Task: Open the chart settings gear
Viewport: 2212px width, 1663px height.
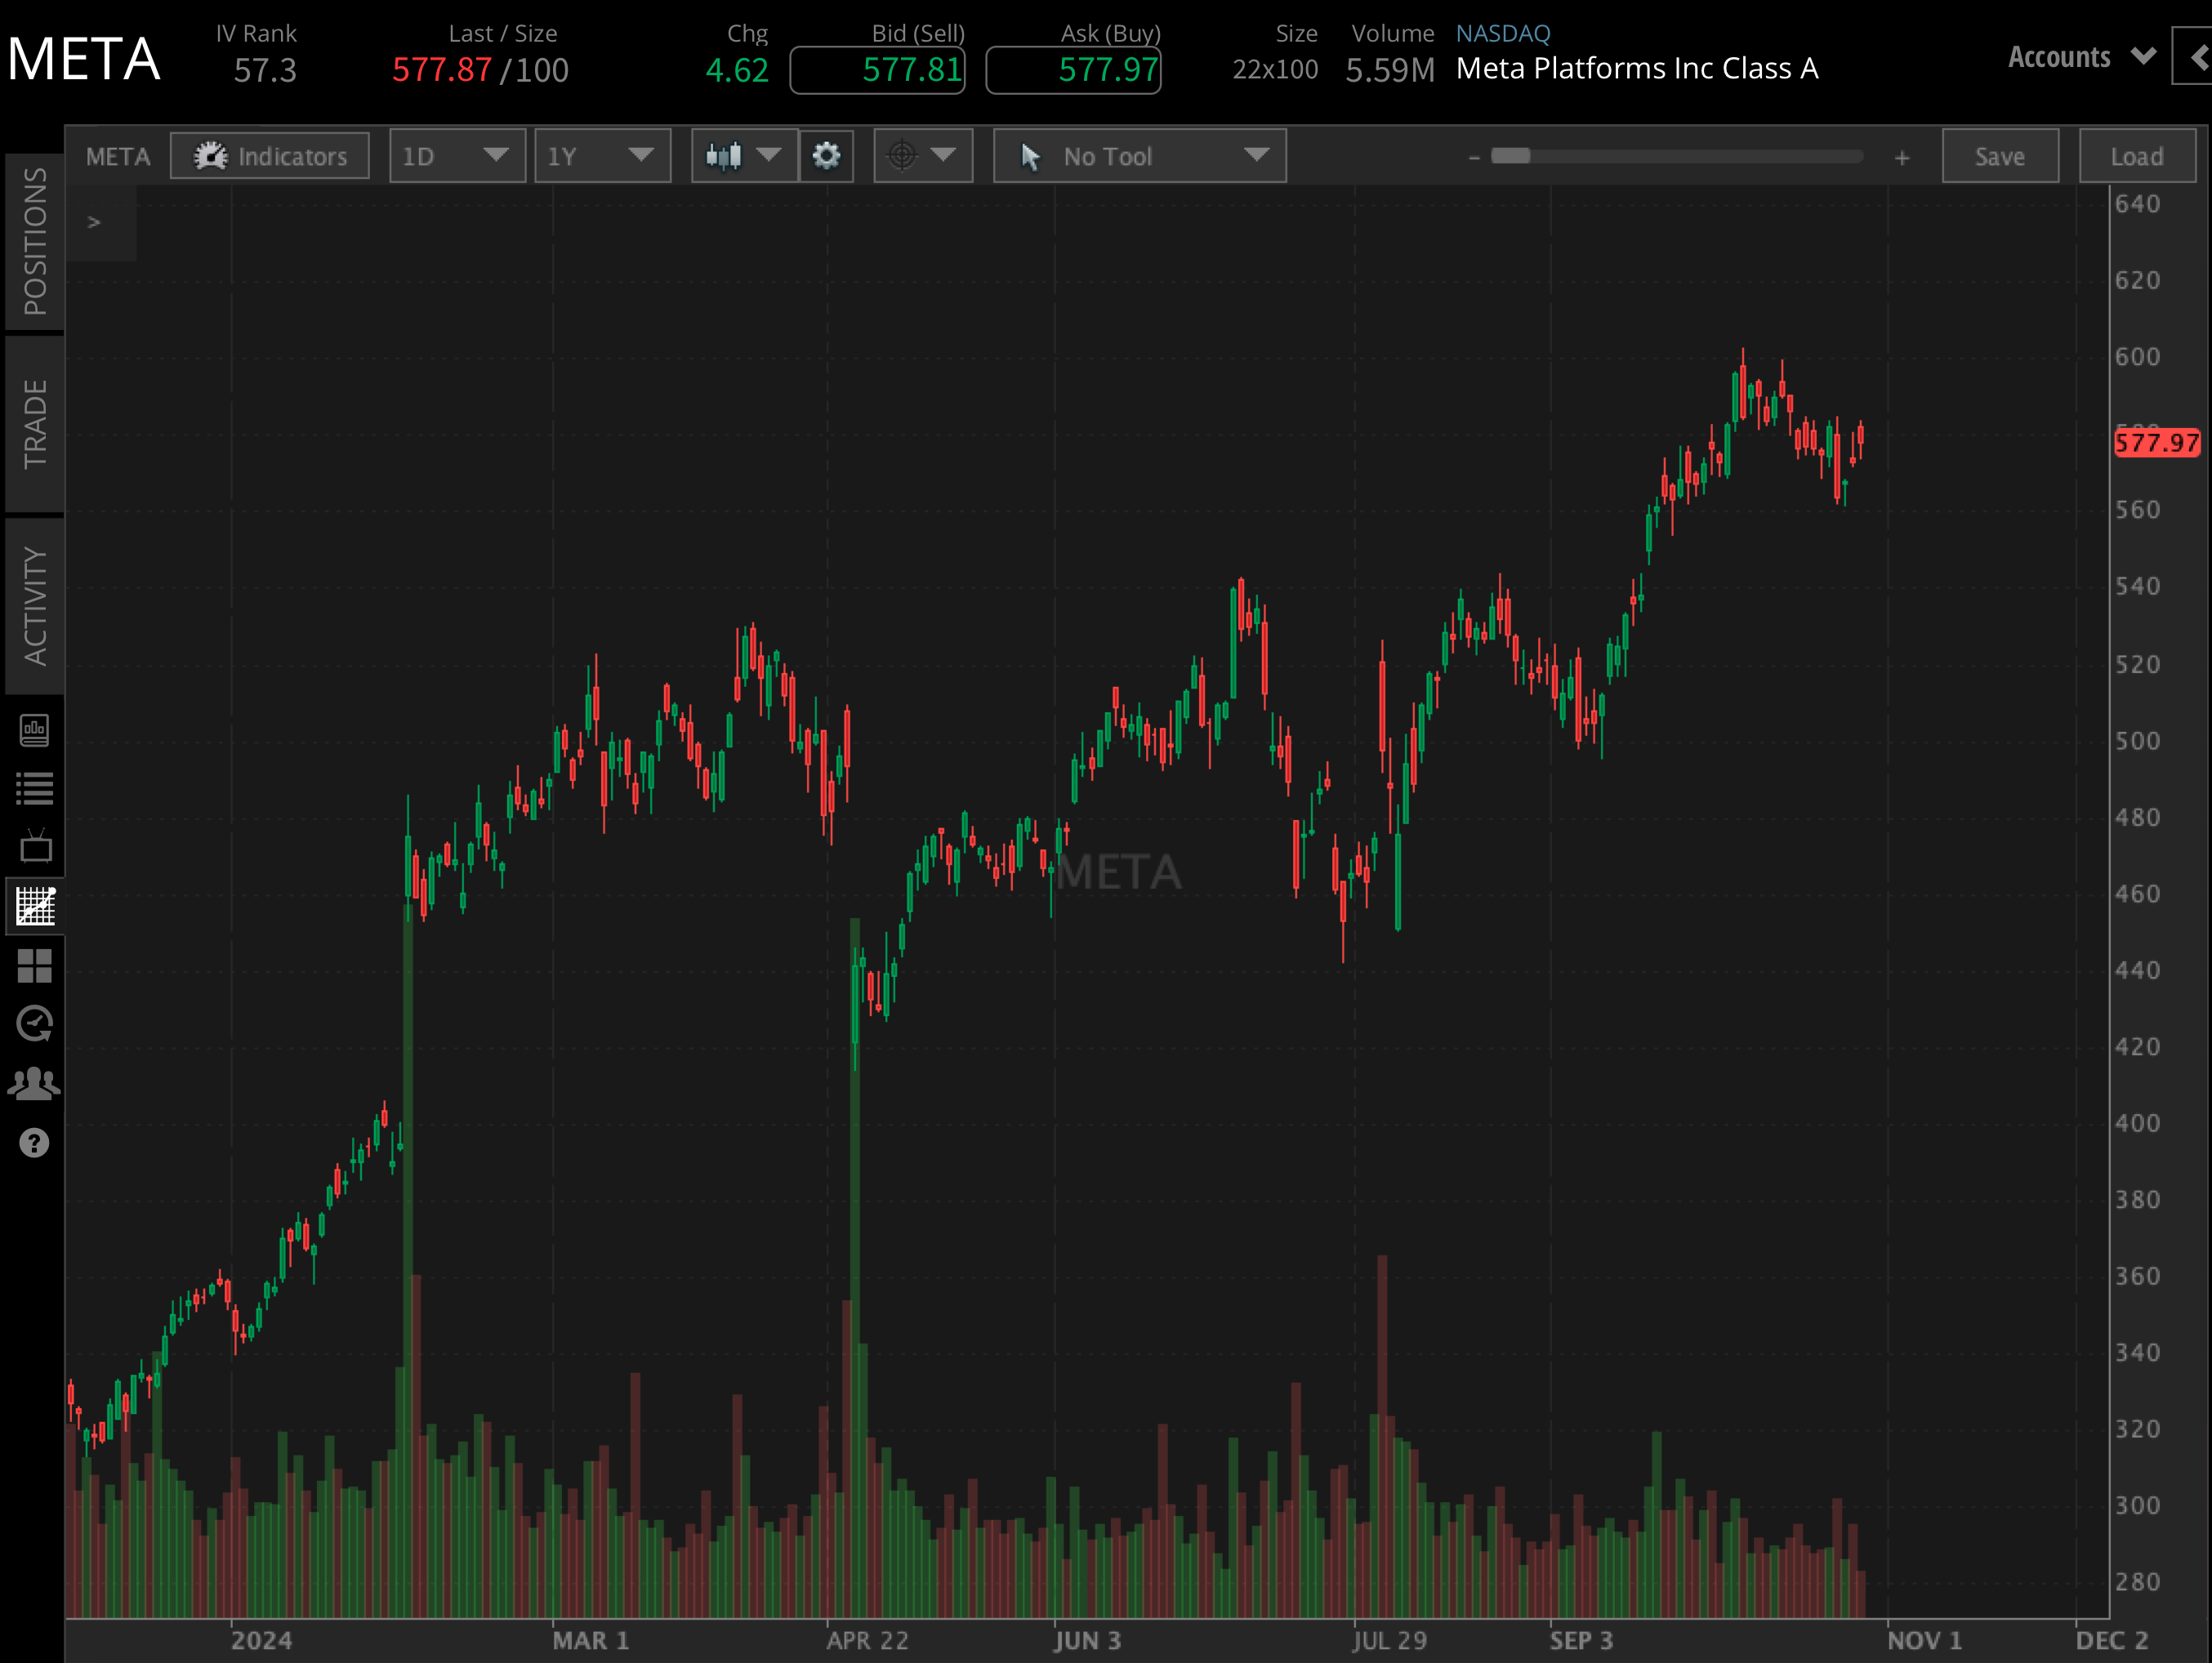Action: tap(826, 156)
